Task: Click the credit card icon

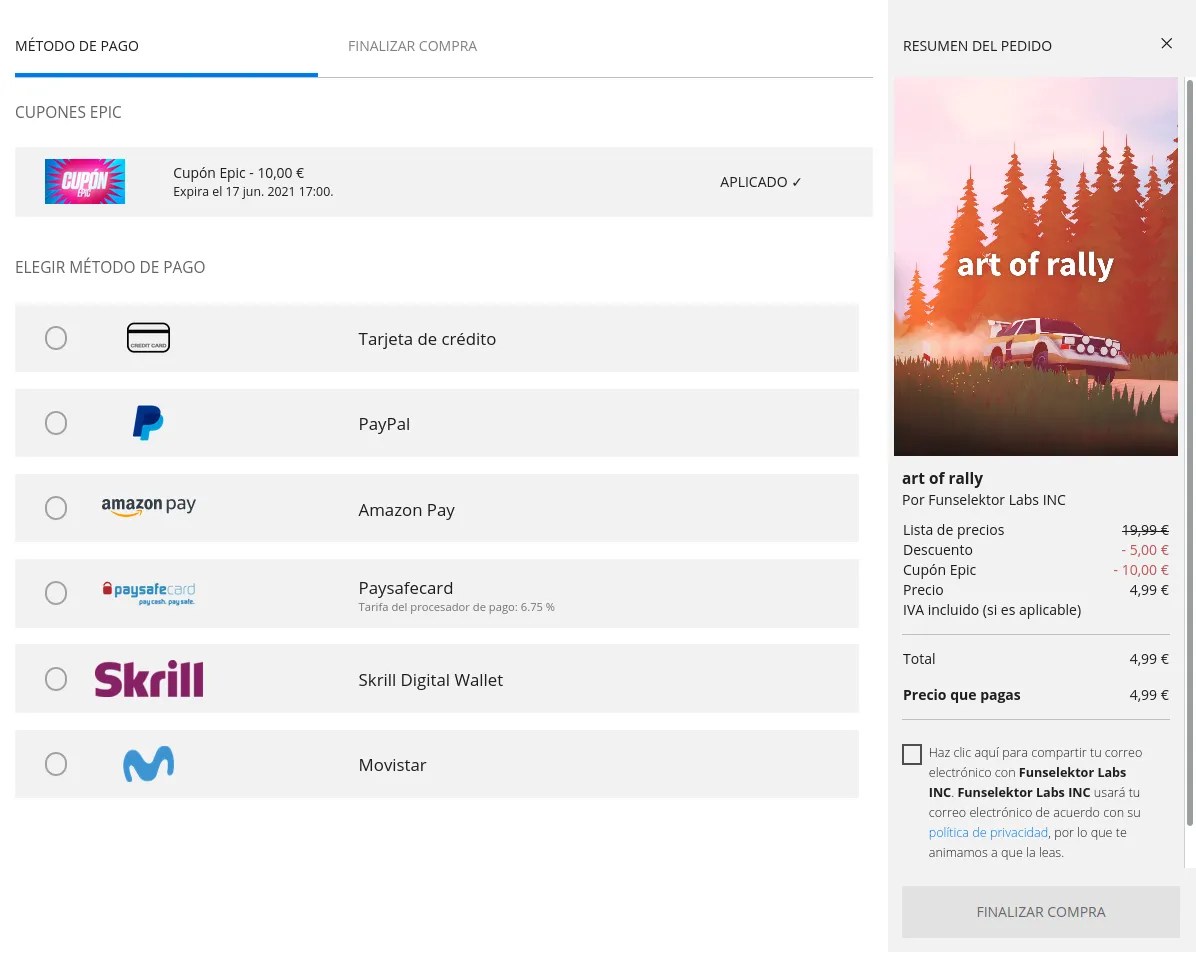Action: coord(149,338)
